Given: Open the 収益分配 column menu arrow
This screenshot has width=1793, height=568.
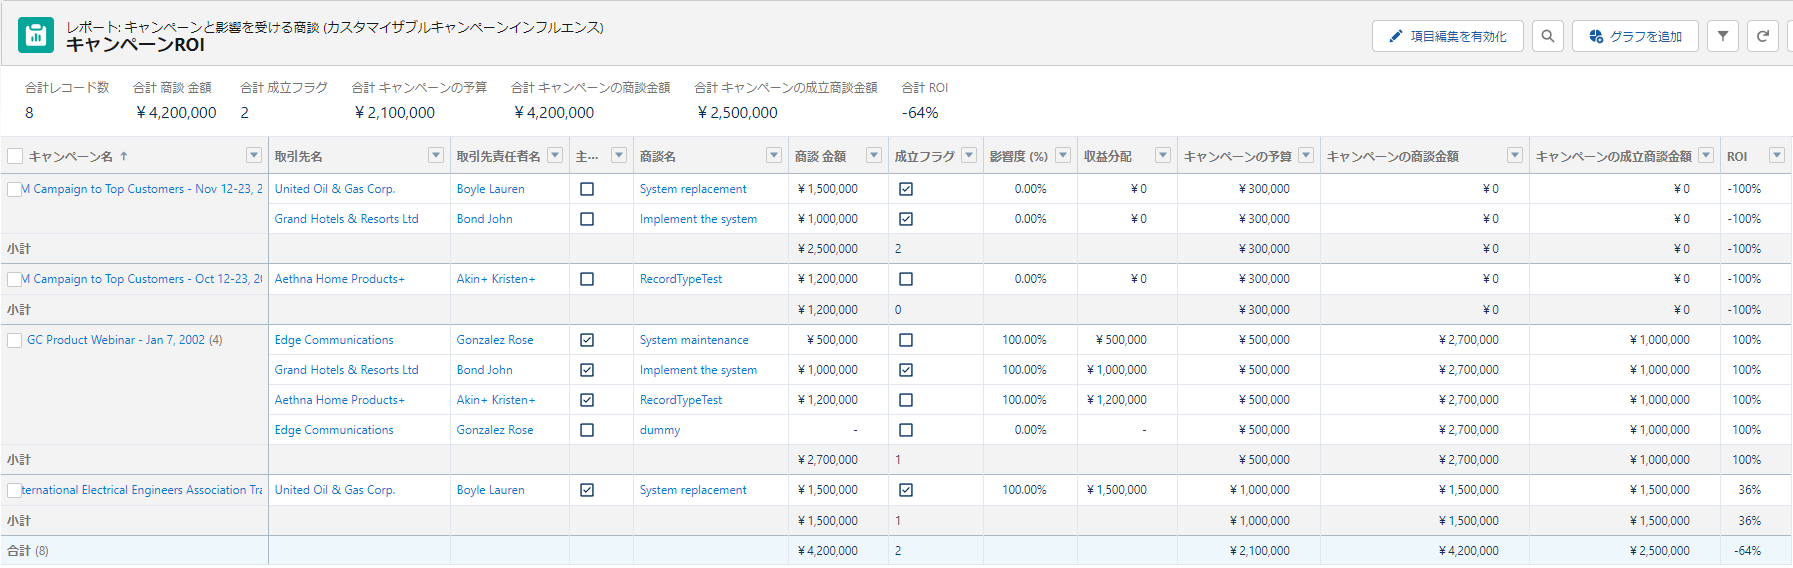Looking at the screenshot, I should click(x=1162, y=155).
